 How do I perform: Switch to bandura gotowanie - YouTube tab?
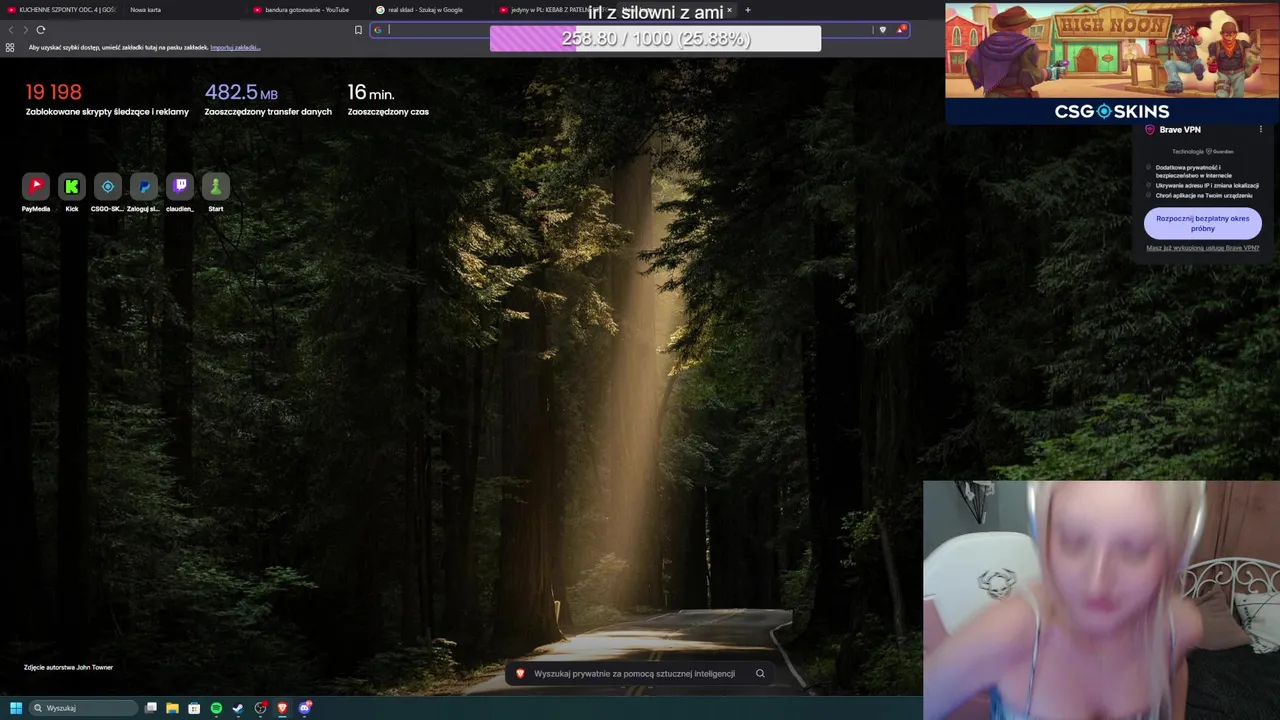[308, 10]
